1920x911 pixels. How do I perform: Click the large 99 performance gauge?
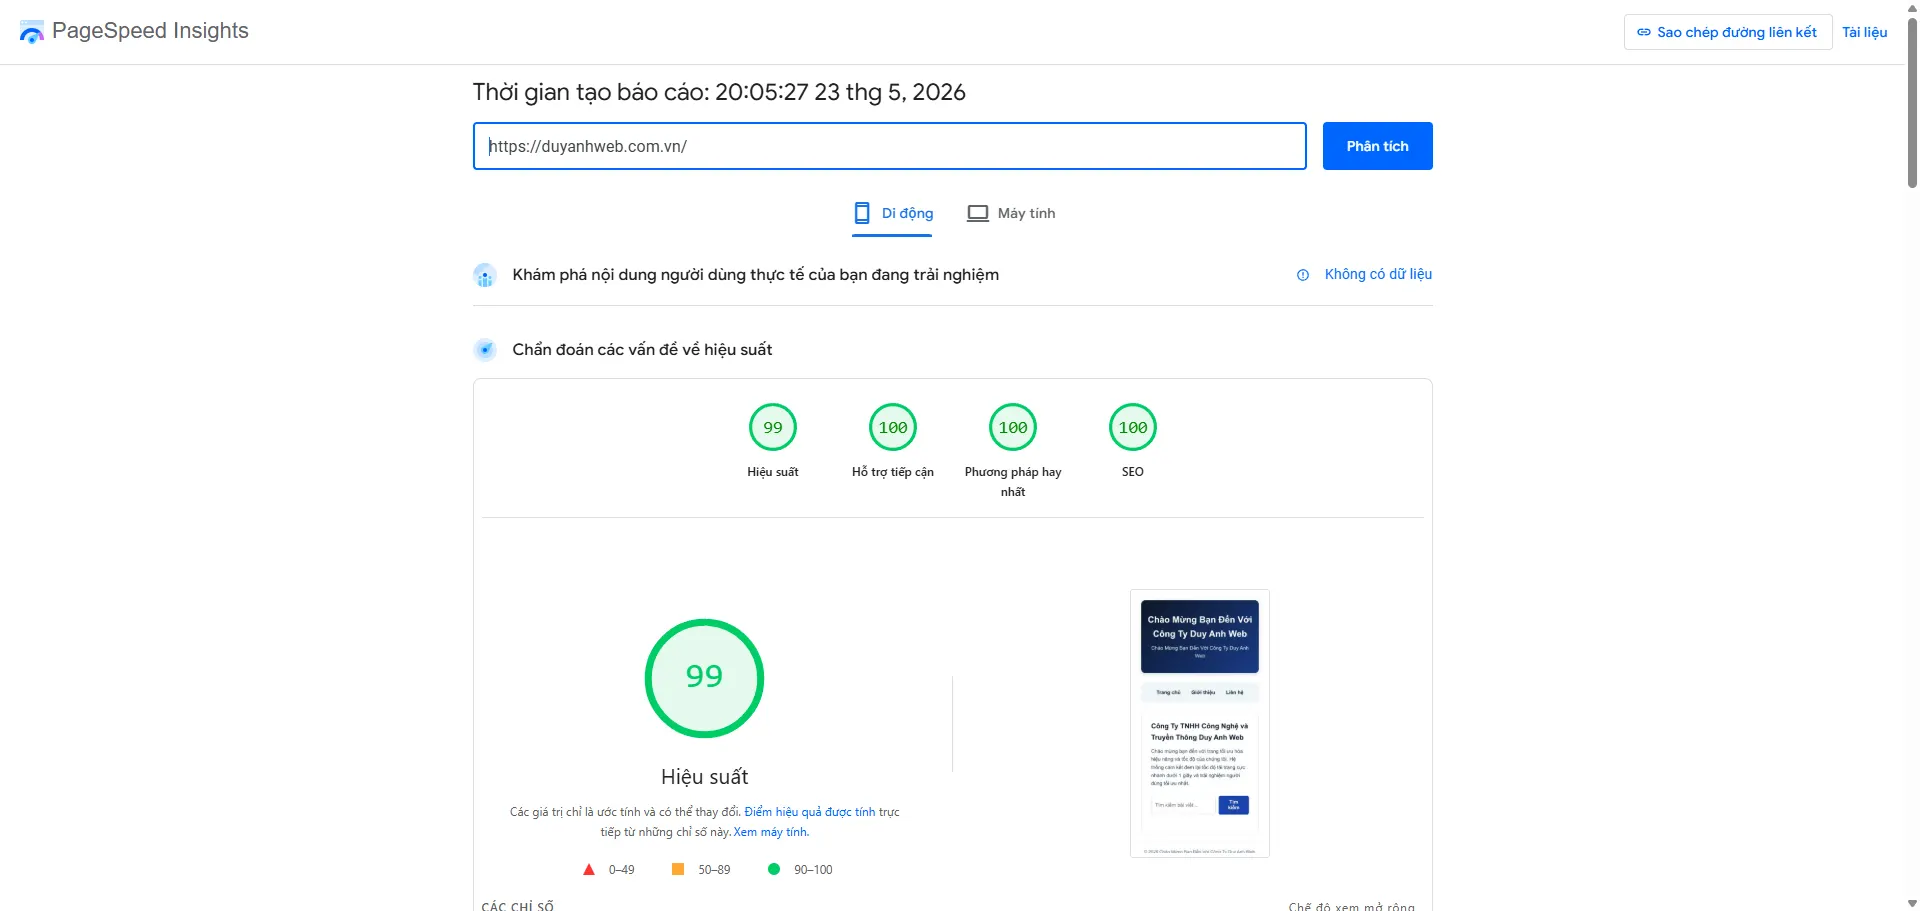704,678
